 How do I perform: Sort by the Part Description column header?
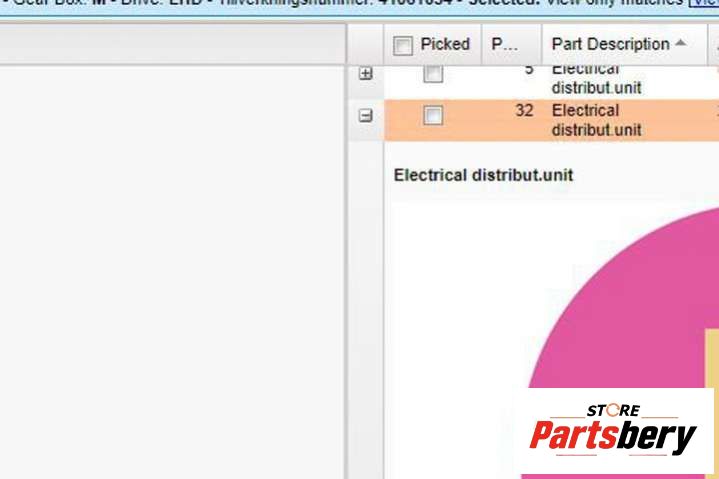pyautogui.click(x=610, y=44)
